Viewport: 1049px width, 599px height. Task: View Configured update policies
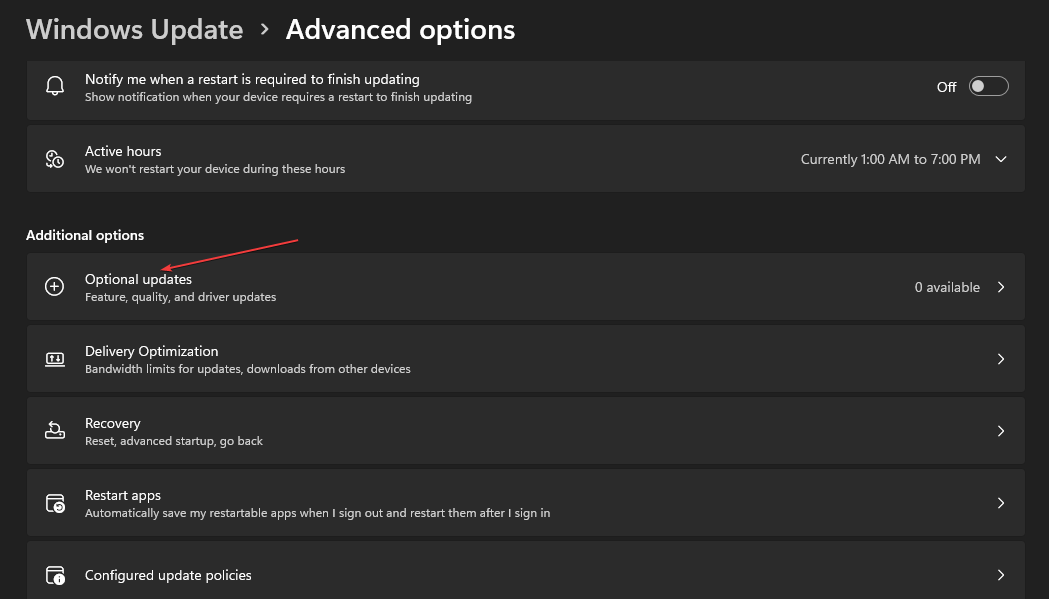1000,574
